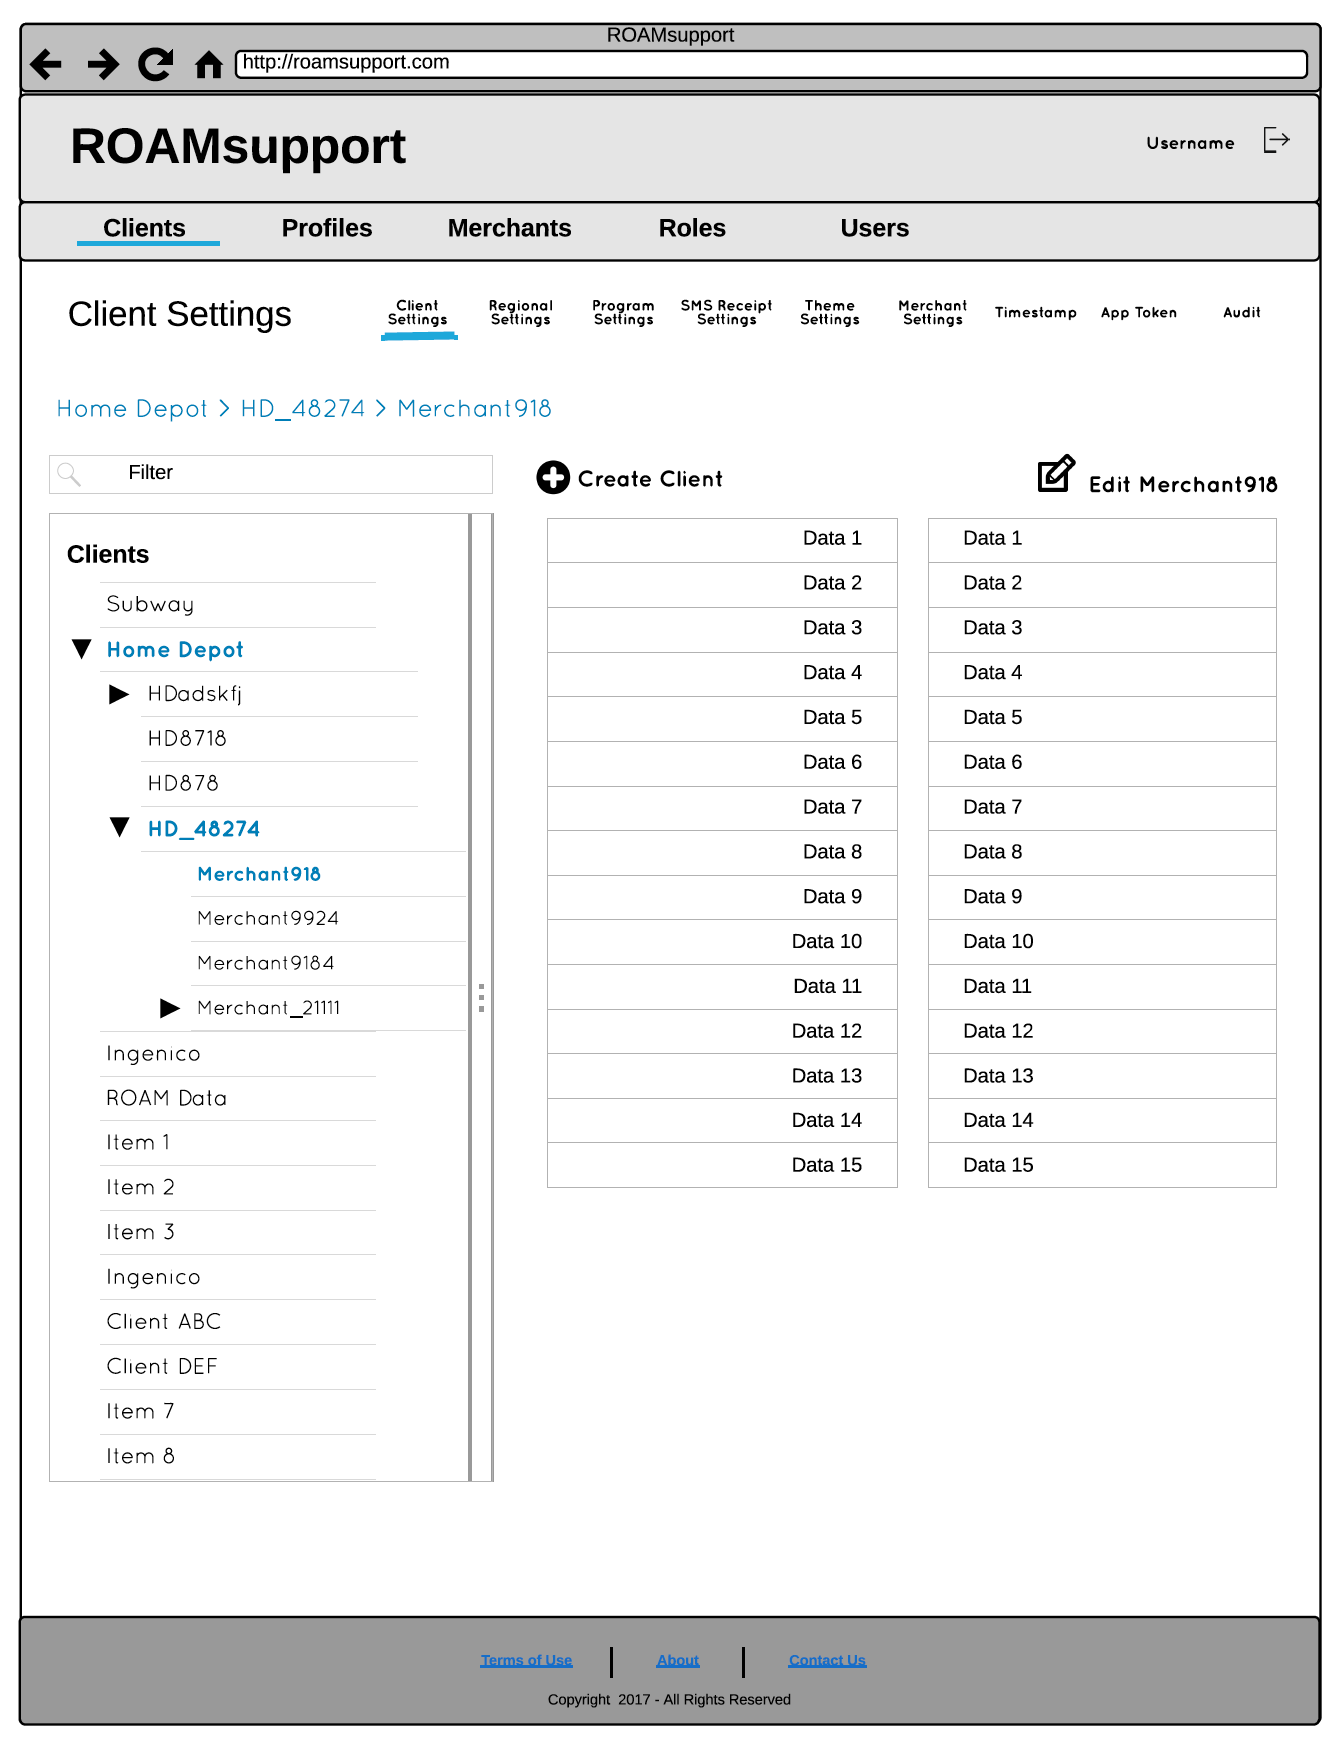Open the Profiles main tab
1342x1746 pixels.
pyautogui.click(x=327, y=228)
